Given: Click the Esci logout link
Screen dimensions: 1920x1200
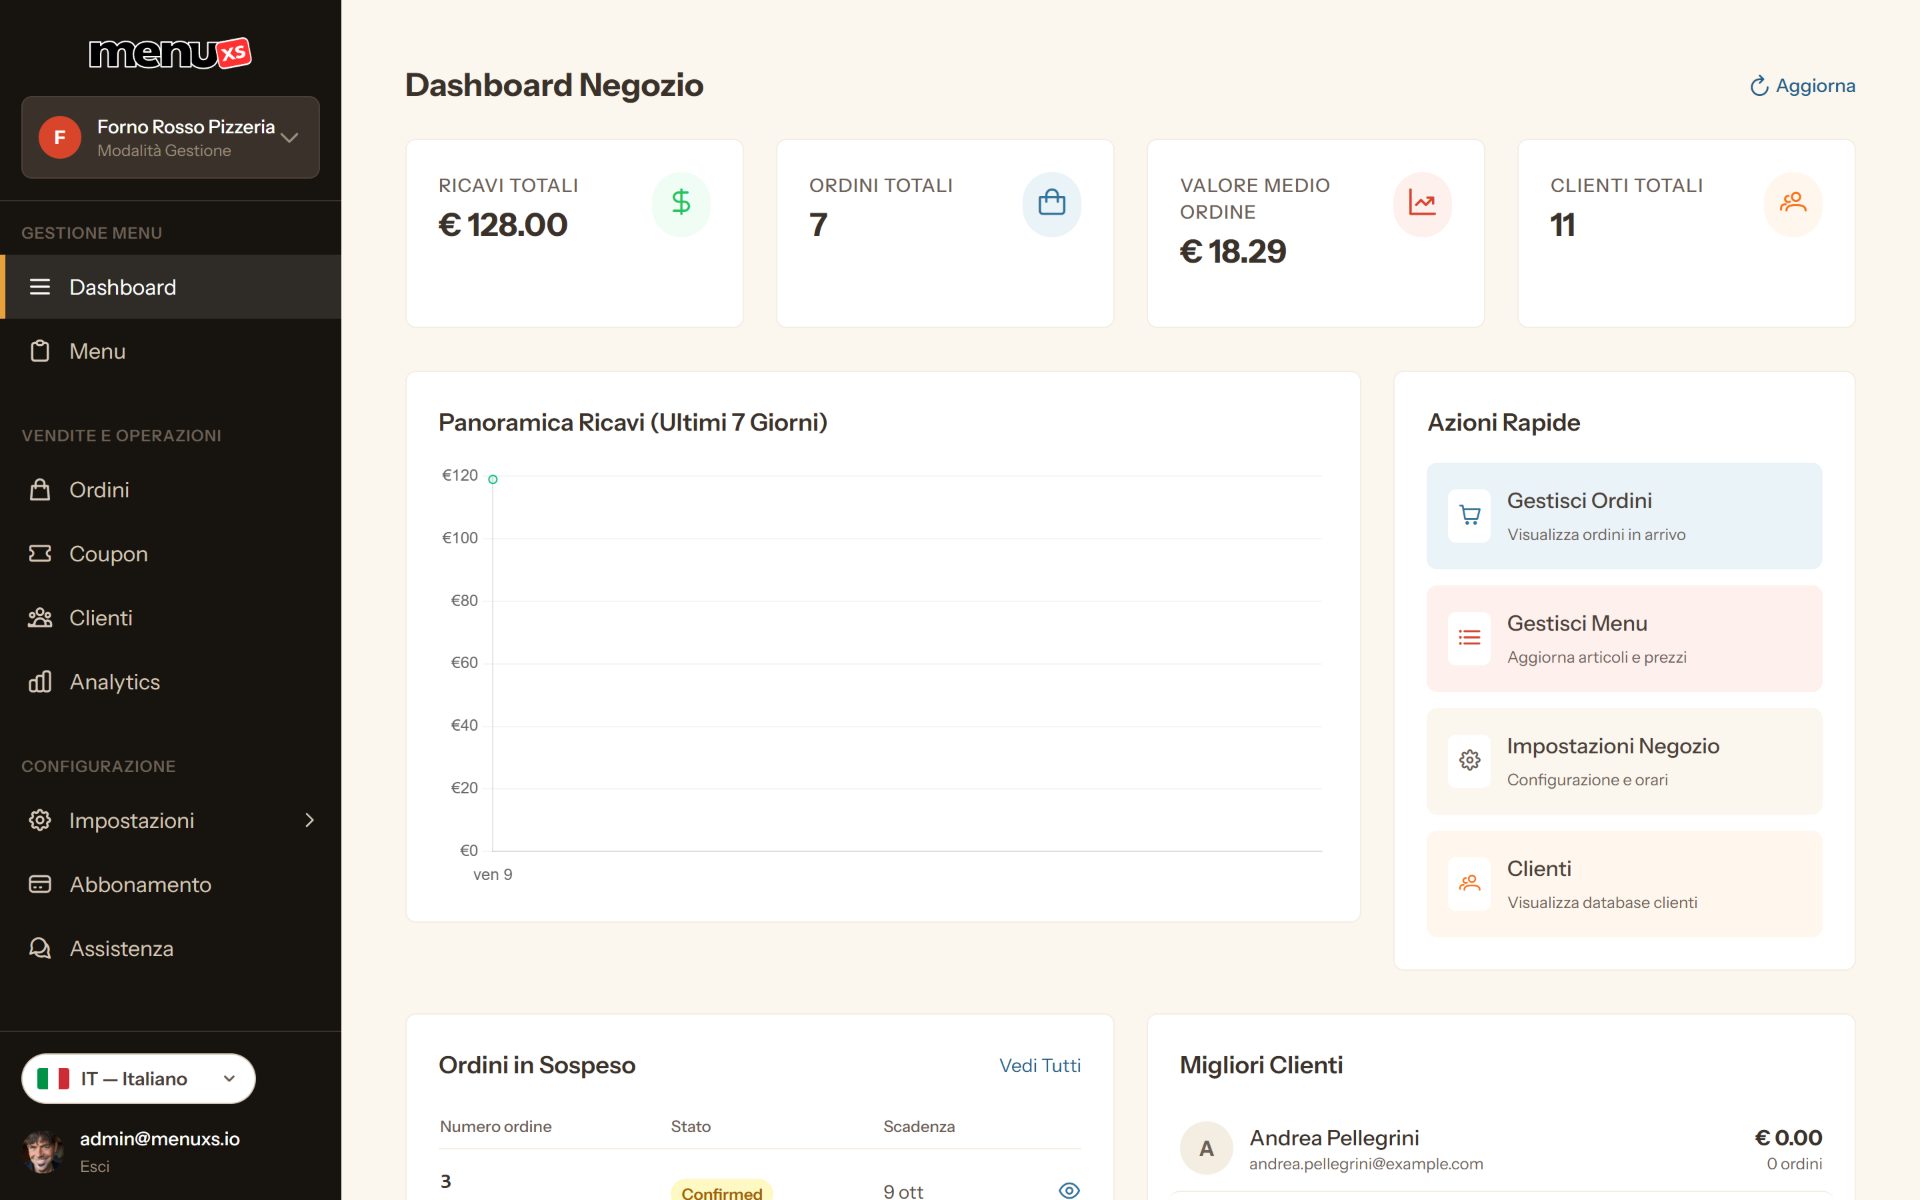Looking at the screenshot, I should pyautogui.click(x=95, y=1167).
